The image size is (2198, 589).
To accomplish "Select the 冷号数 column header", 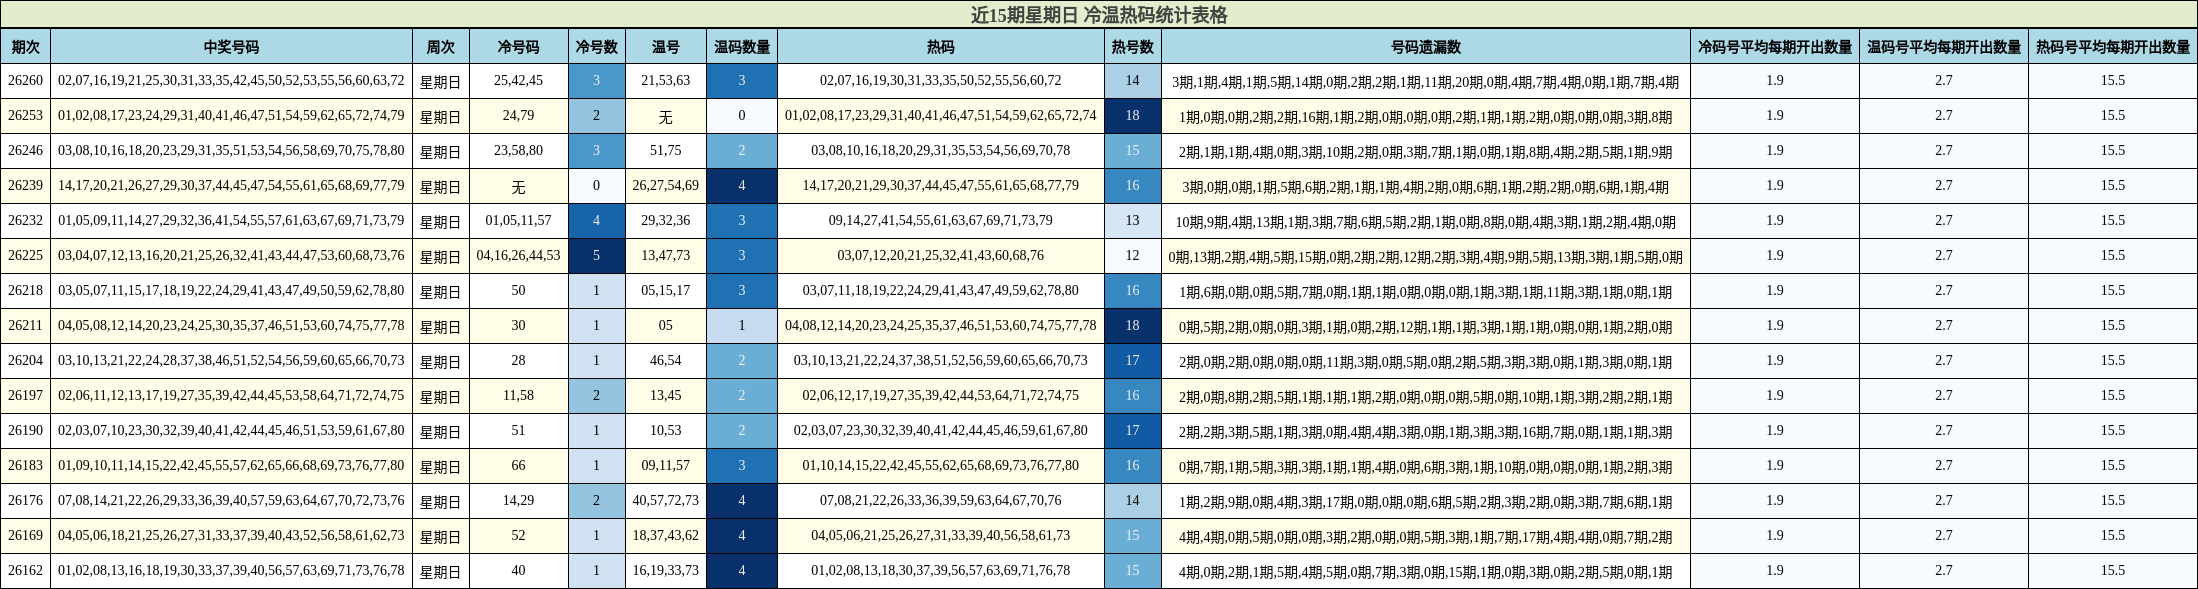I will click(597, 47).
